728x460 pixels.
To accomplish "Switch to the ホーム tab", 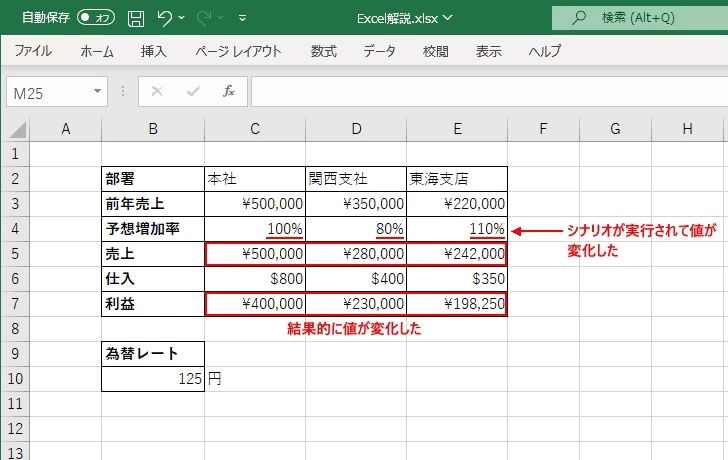I will pos(97,51).
